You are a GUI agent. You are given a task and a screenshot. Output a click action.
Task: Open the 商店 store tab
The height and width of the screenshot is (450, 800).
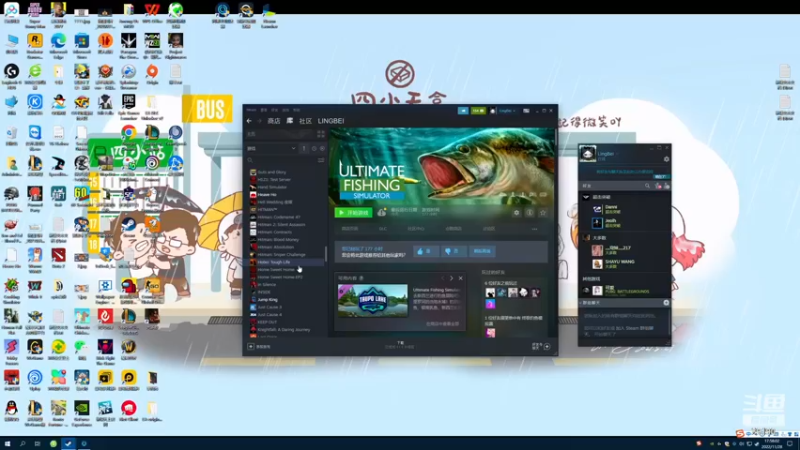[x=274, y=121]
